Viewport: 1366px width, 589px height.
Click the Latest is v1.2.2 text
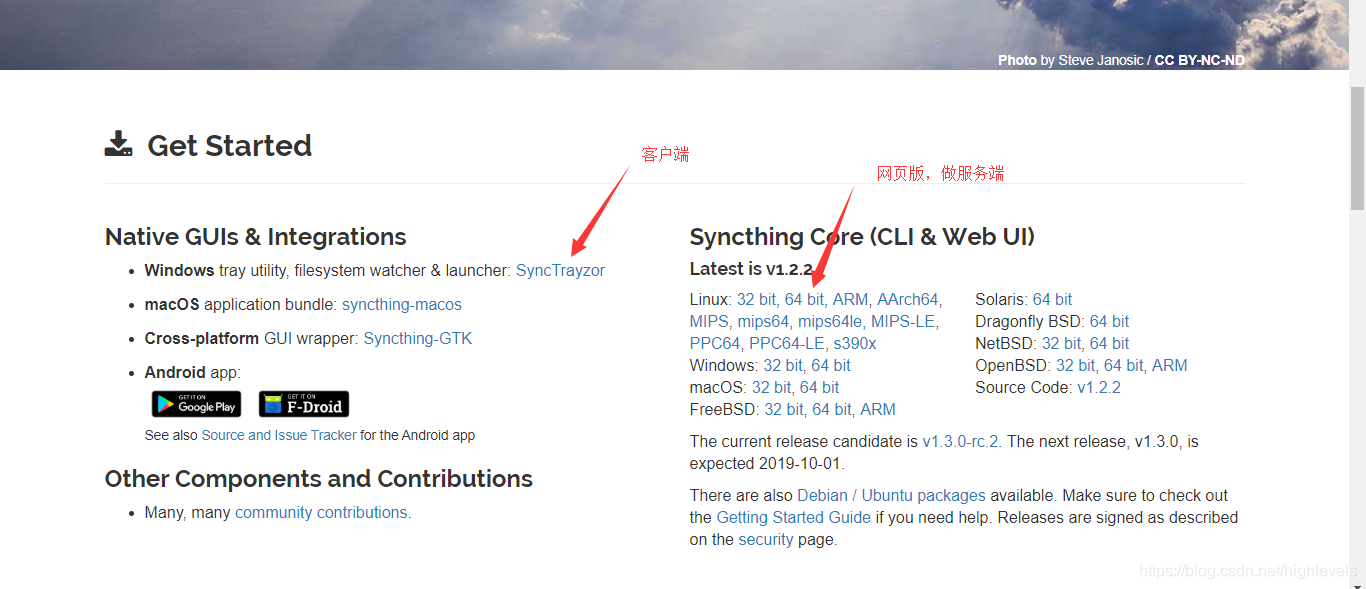750,269
